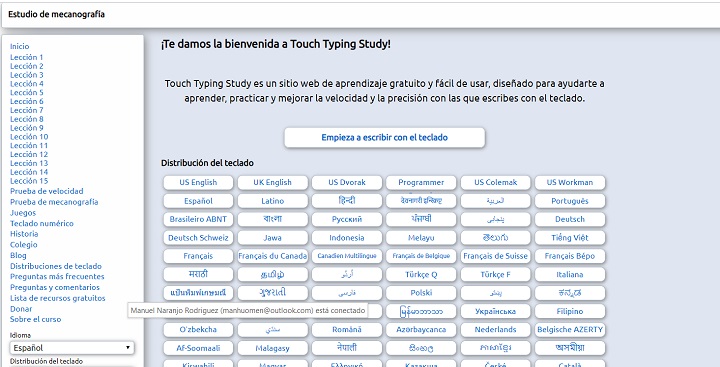Open the Juegos page

(23, 213)
